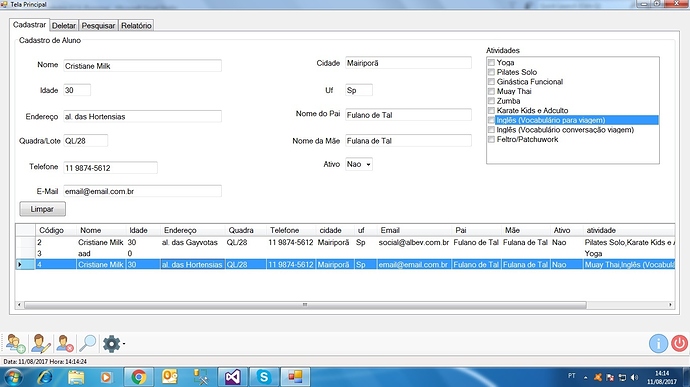
Task: Check the Yoga activity checkbox
Action: click(492, 63)
